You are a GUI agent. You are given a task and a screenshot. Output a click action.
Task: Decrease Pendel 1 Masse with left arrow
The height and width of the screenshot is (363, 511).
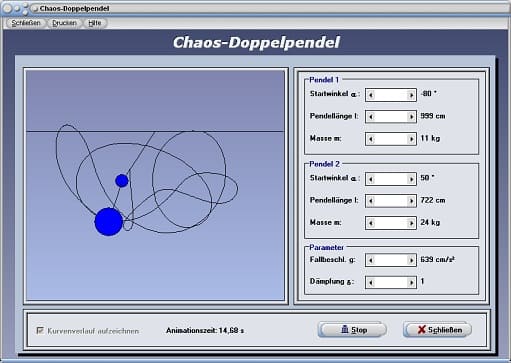click(x=371, y=139)
